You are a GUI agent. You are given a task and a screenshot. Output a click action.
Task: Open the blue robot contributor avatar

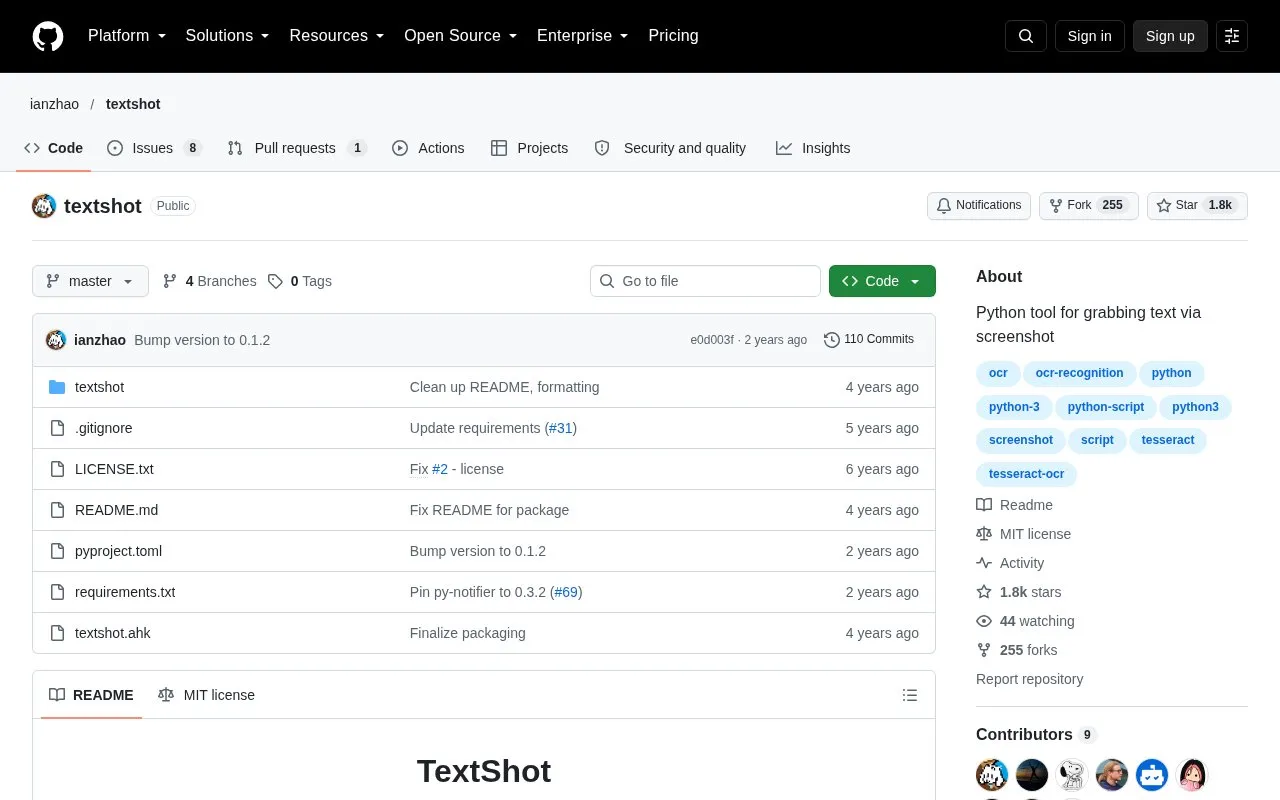1152,774
